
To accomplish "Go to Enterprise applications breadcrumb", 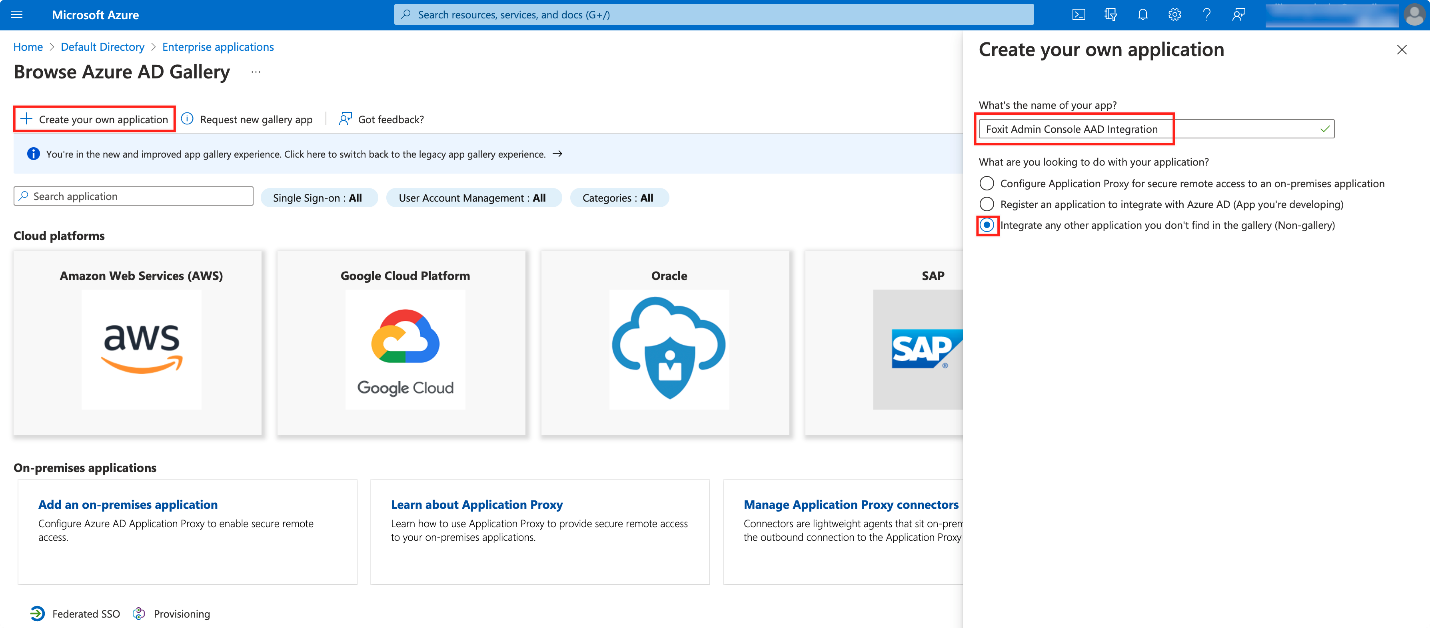I will pyautogui.click(x=218, y=46).
